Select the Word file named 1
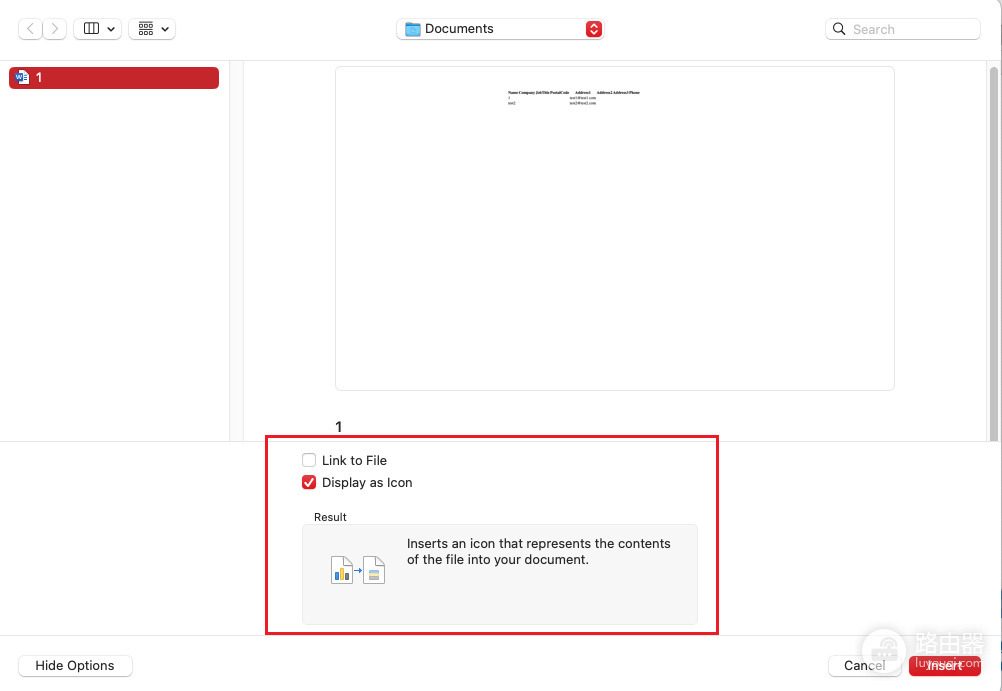Screen dimensions: 1002x691 tap(114, 78)
